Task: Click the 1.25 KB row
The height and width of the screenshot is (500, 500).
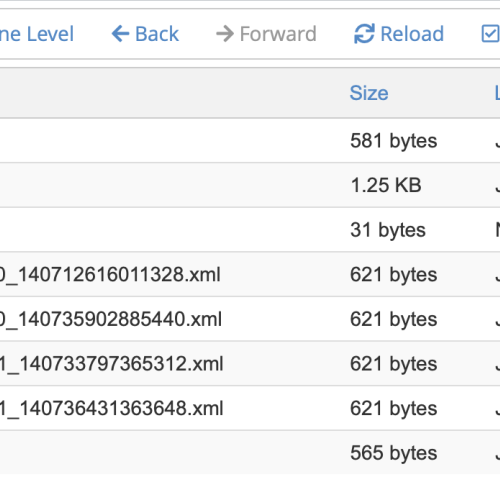Action: coord(250,185)
